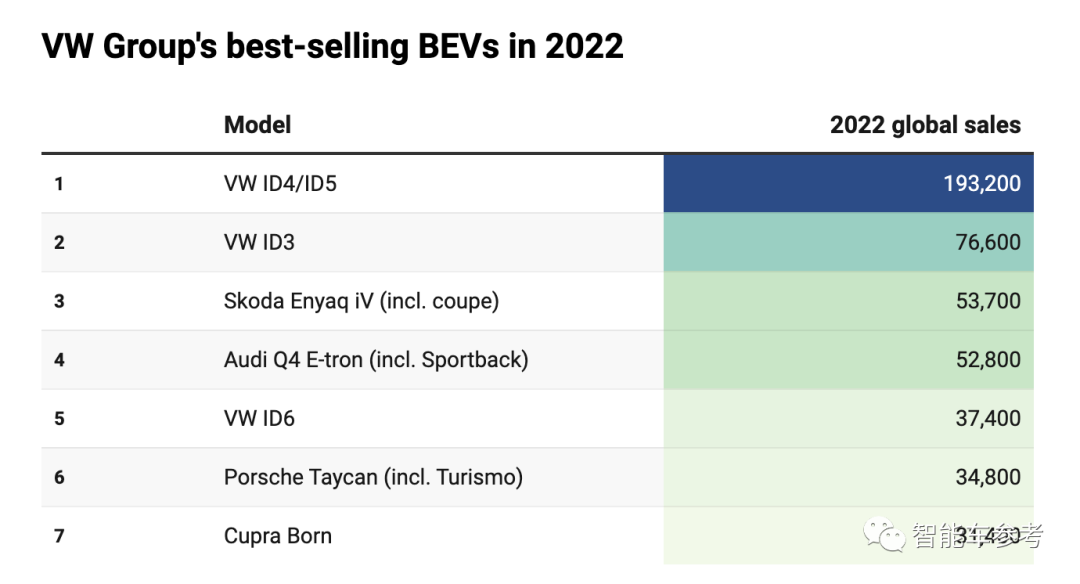The image size is (1080, 584).
Task: Click the 34,800 sales value
Action: [988, 478]
